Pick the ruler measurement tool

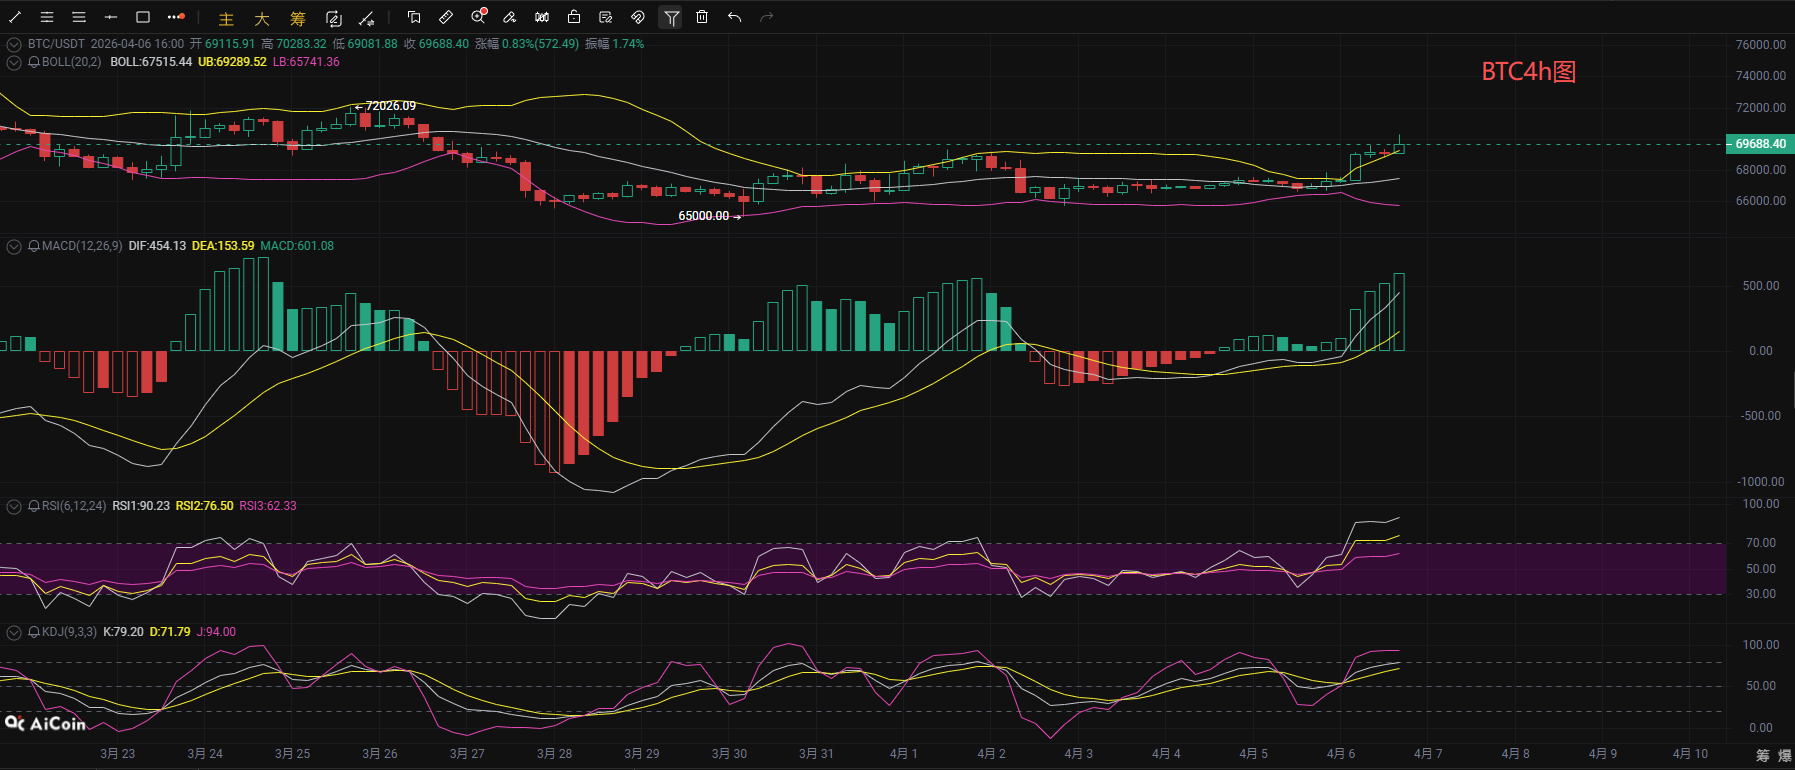point(446,17)
